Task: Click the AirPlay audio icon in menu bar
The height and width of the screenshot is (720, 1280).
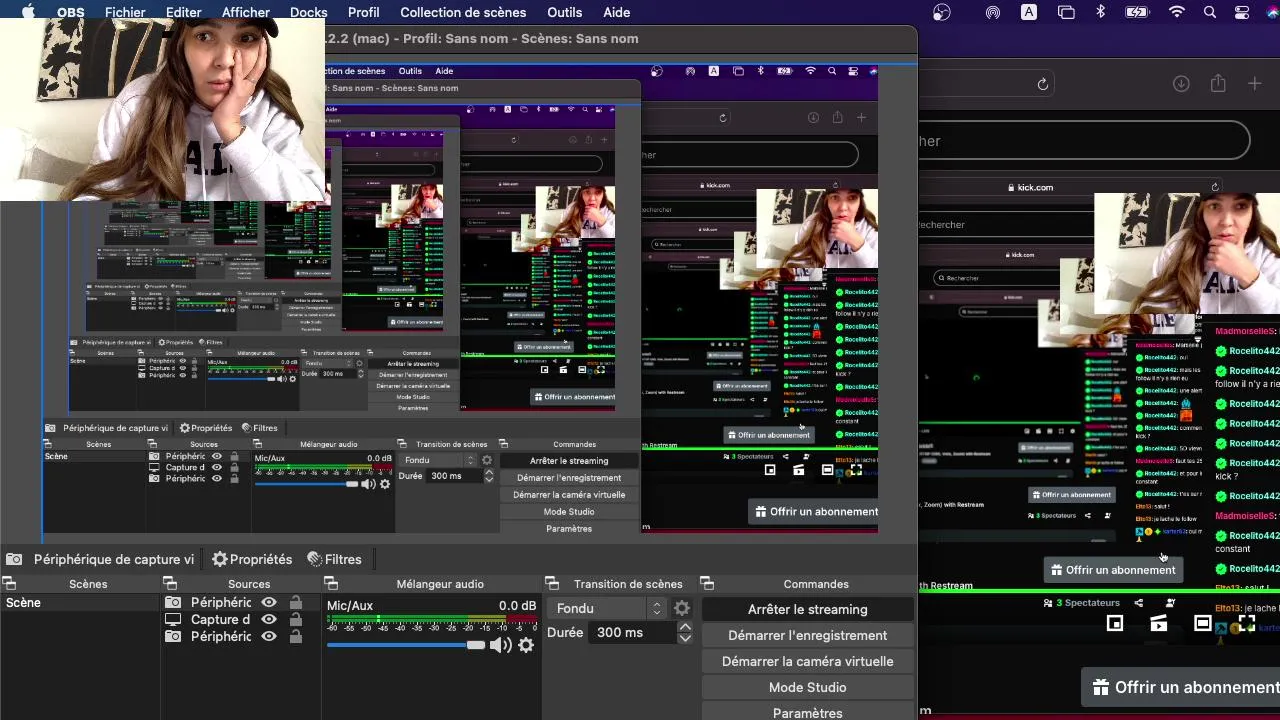Action: [x=993, y=12]
